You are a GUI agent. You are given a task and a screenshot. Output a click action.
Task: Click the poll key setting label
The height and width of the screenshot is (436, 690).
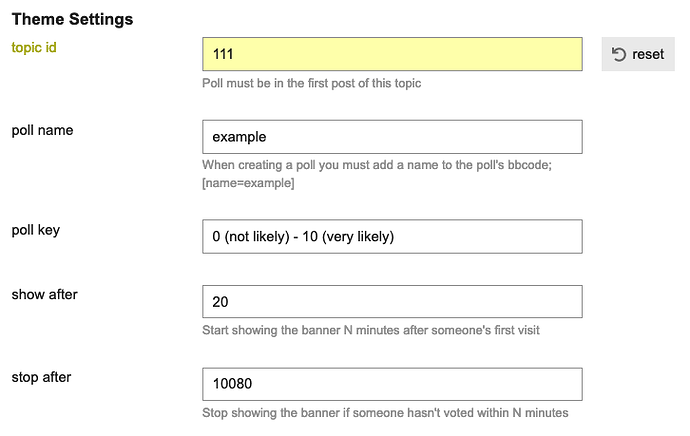tap(36, 230)
